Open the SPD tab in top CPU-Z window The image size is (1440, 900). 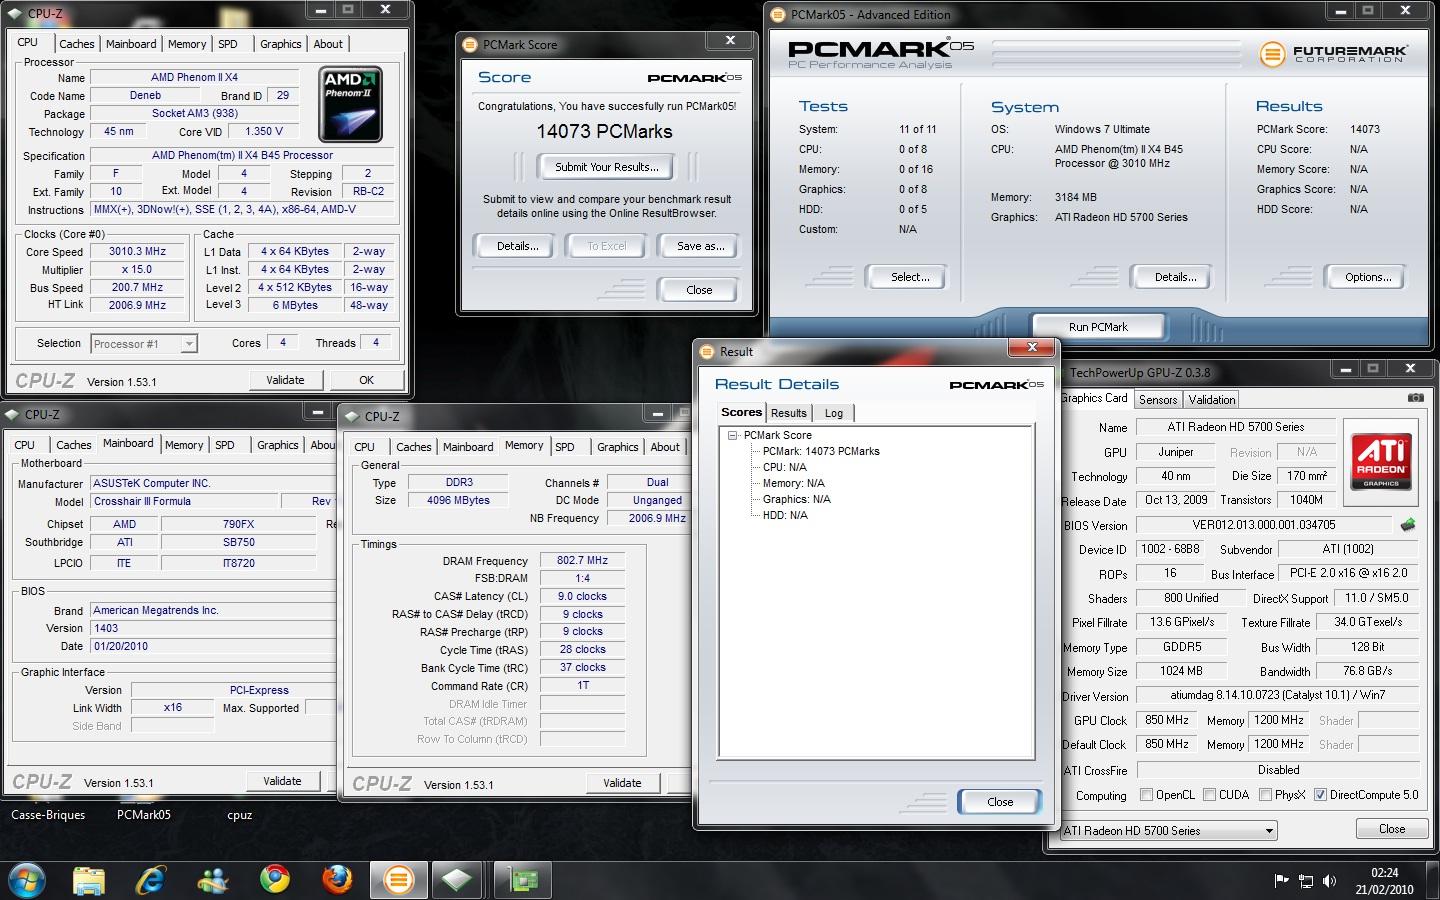(x=228, y=44)
